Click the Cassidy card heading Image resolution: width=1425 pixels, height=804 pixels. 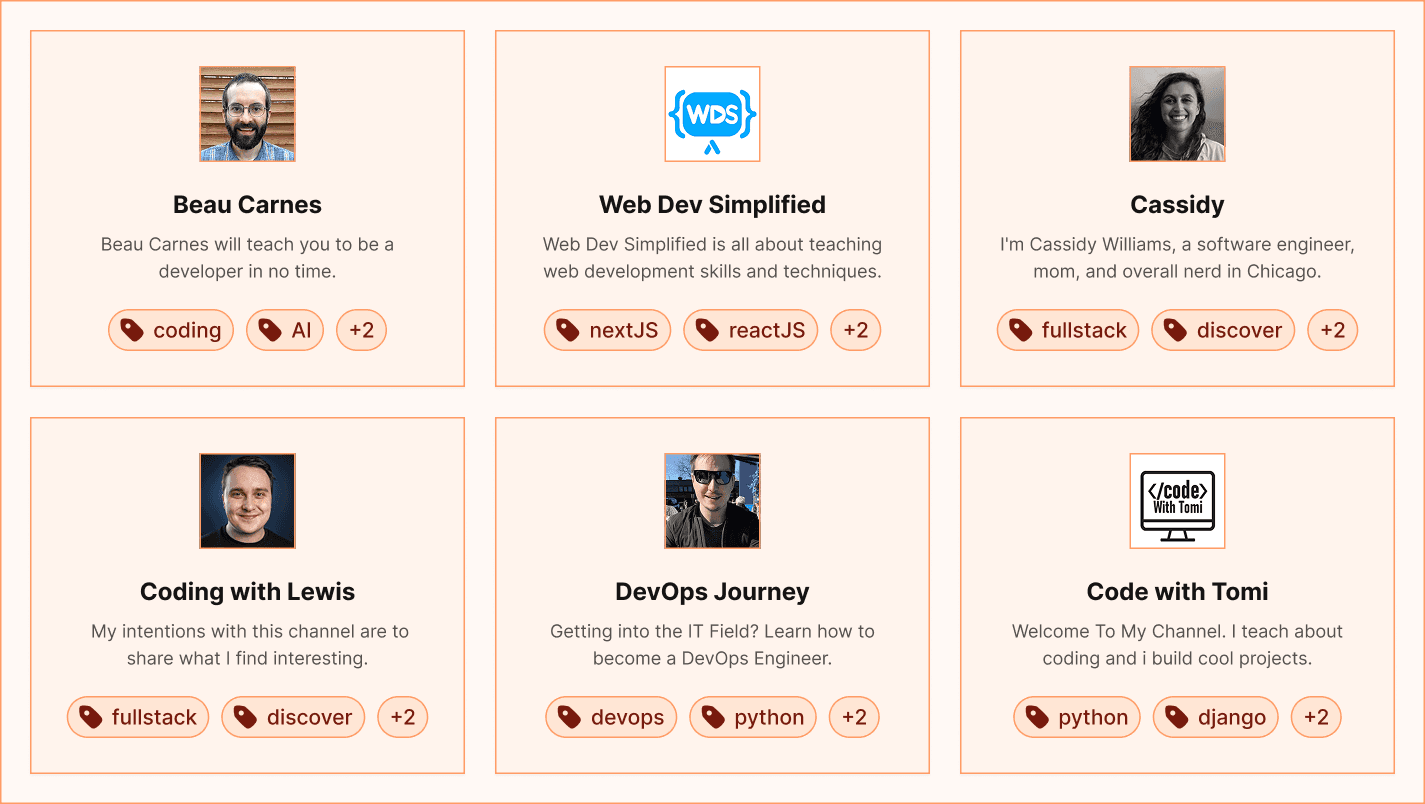1177,205
